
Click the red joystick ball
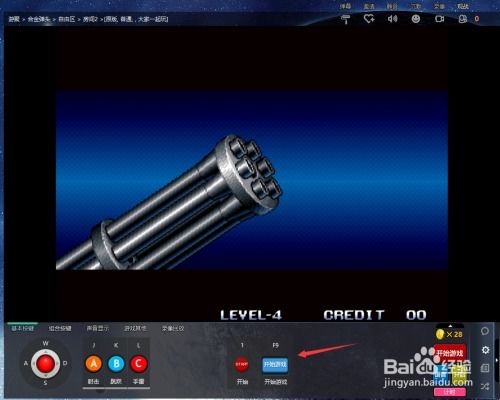[x=46, y=364]
